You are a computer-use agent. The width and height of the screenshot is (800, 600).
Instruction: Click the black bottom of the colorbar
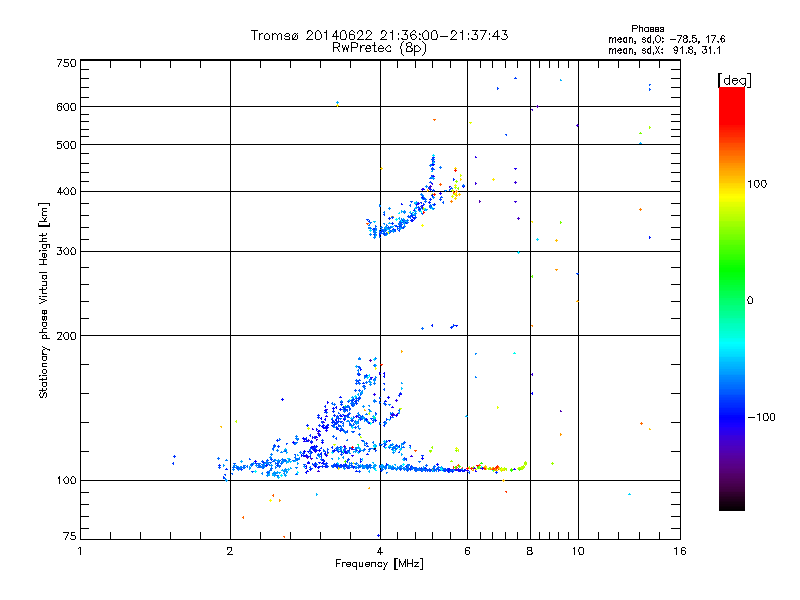coord(732,503)
